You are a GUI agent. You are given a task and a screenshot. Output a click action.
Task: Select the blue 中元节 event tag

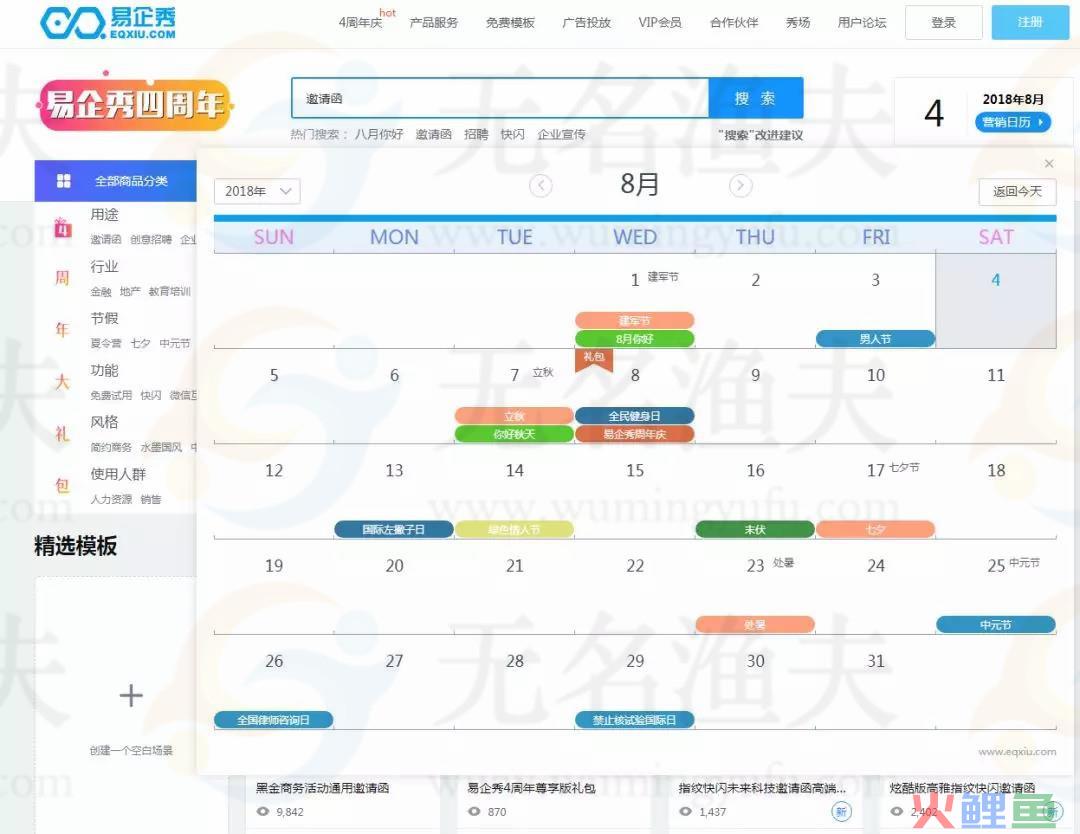(x=995, y=625)
